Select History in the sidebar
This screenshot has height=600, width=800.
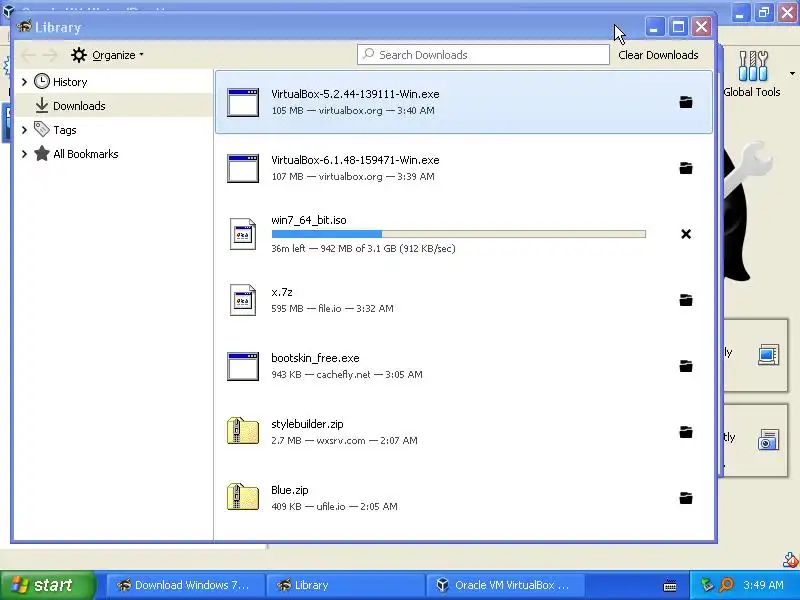113,82
